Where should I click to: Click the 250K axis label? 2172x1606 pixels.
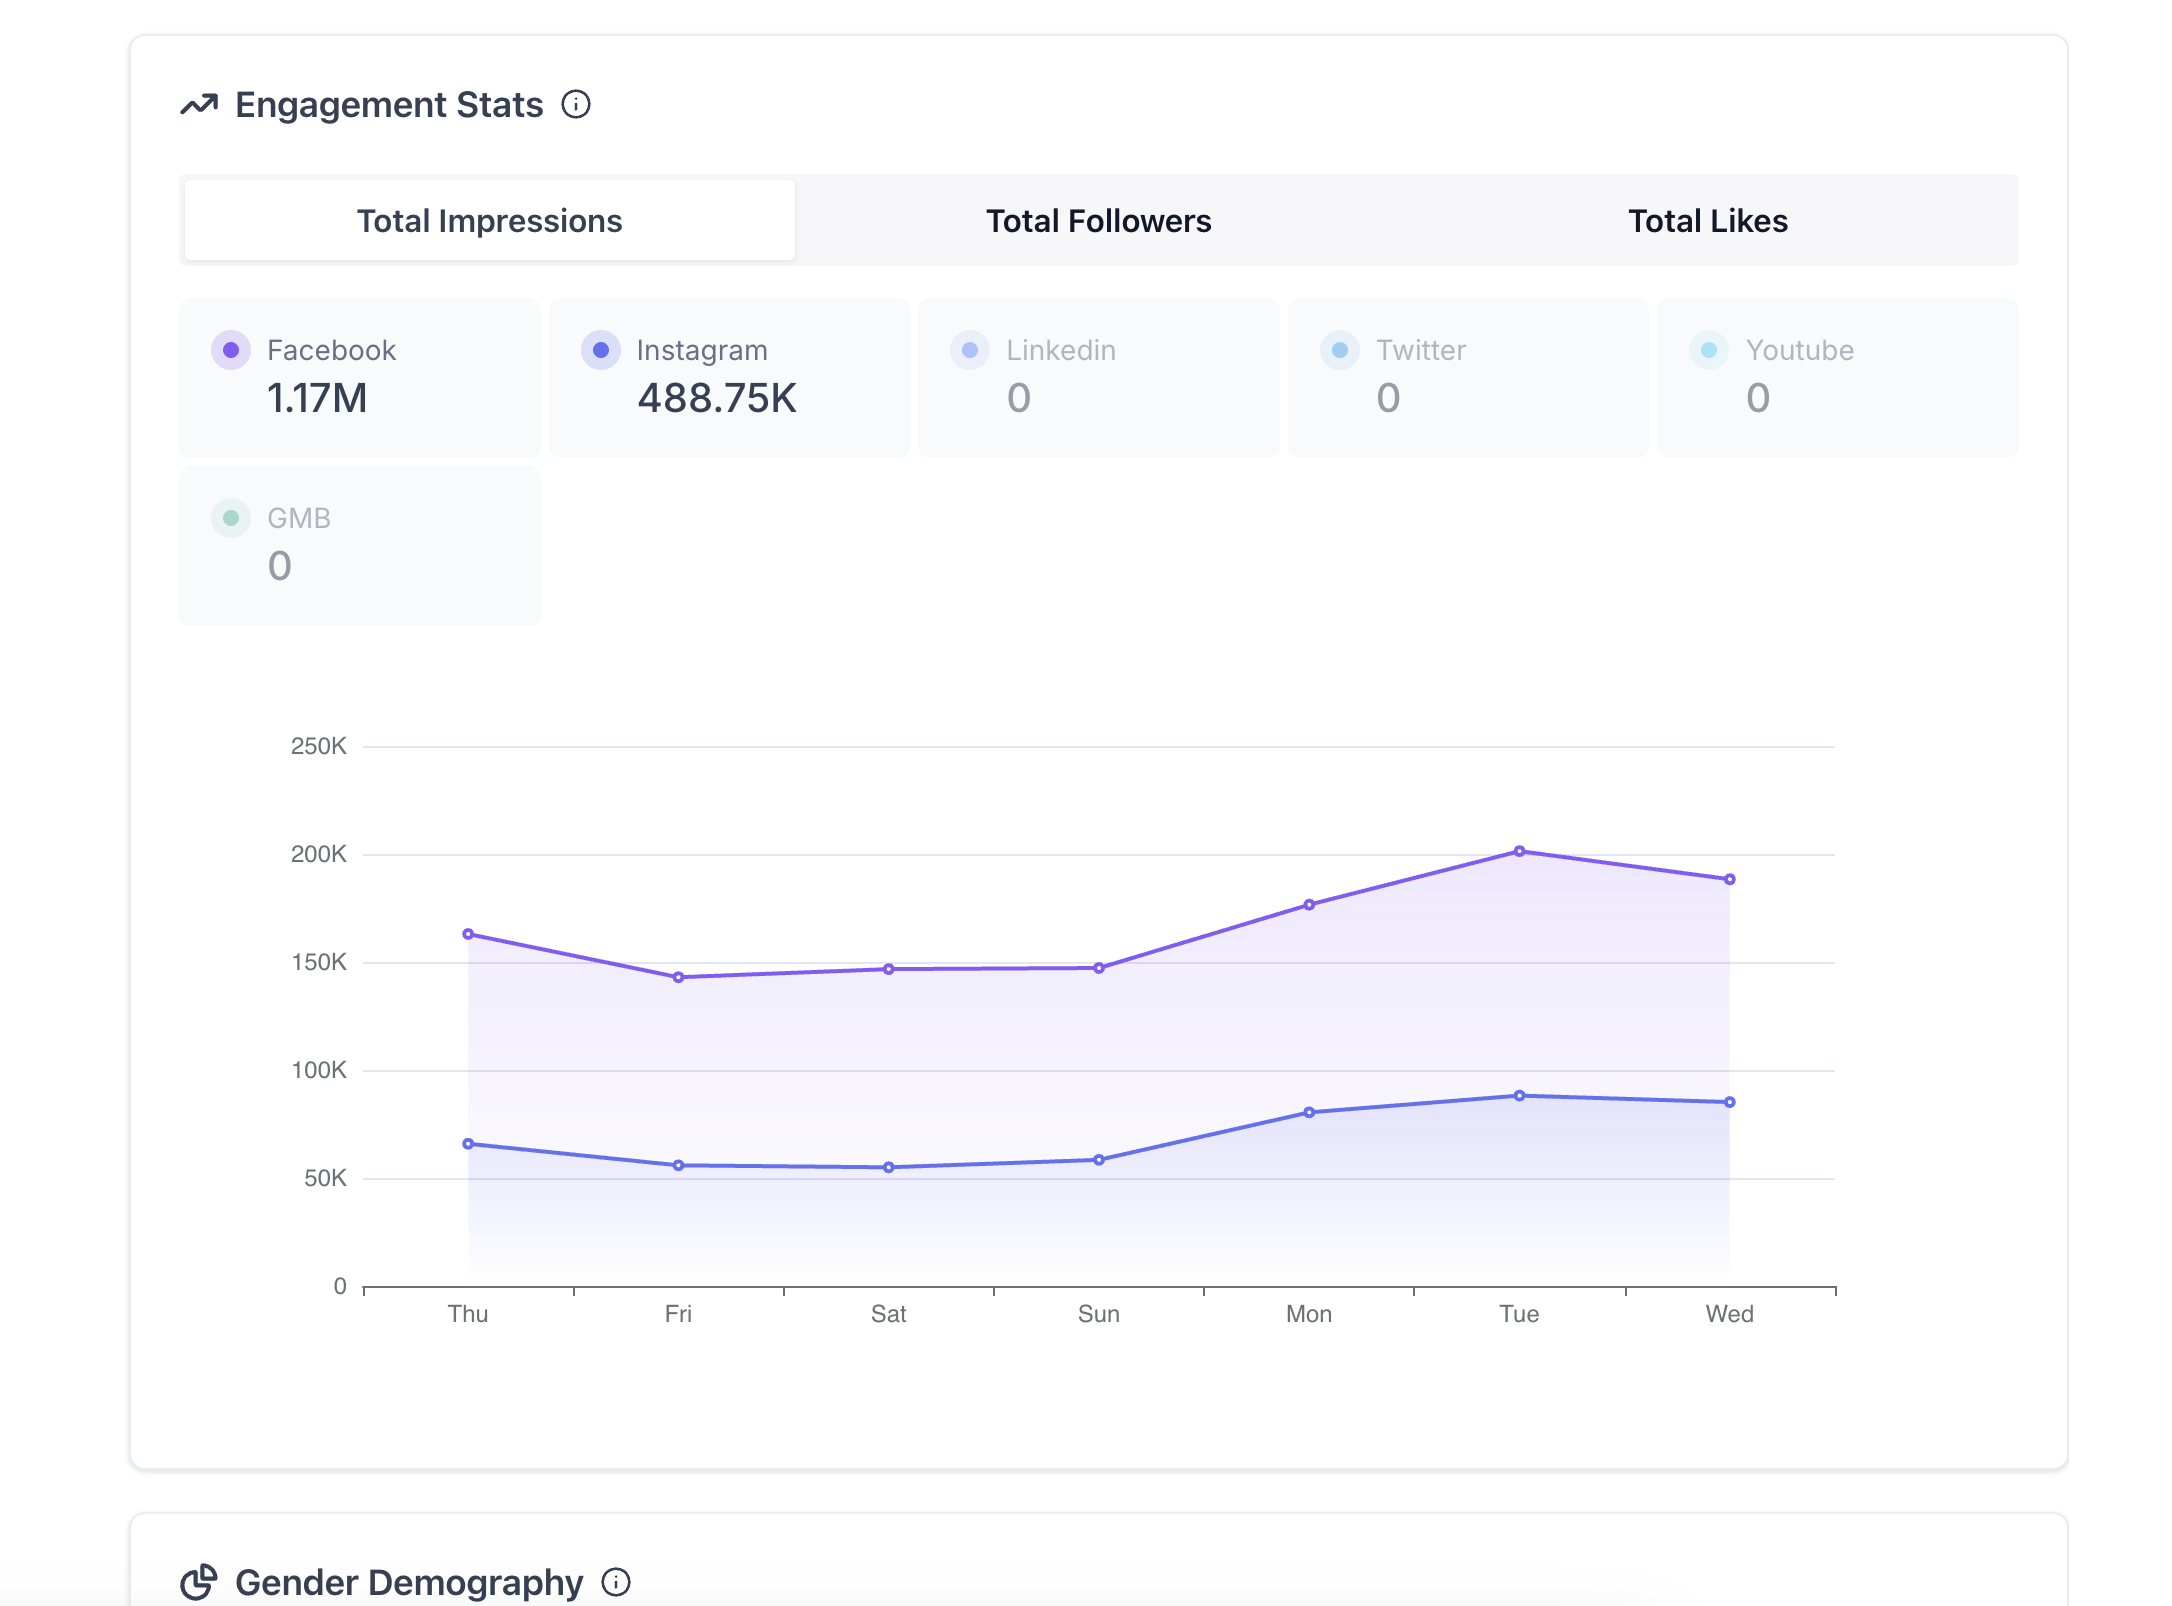click(319, 746)
